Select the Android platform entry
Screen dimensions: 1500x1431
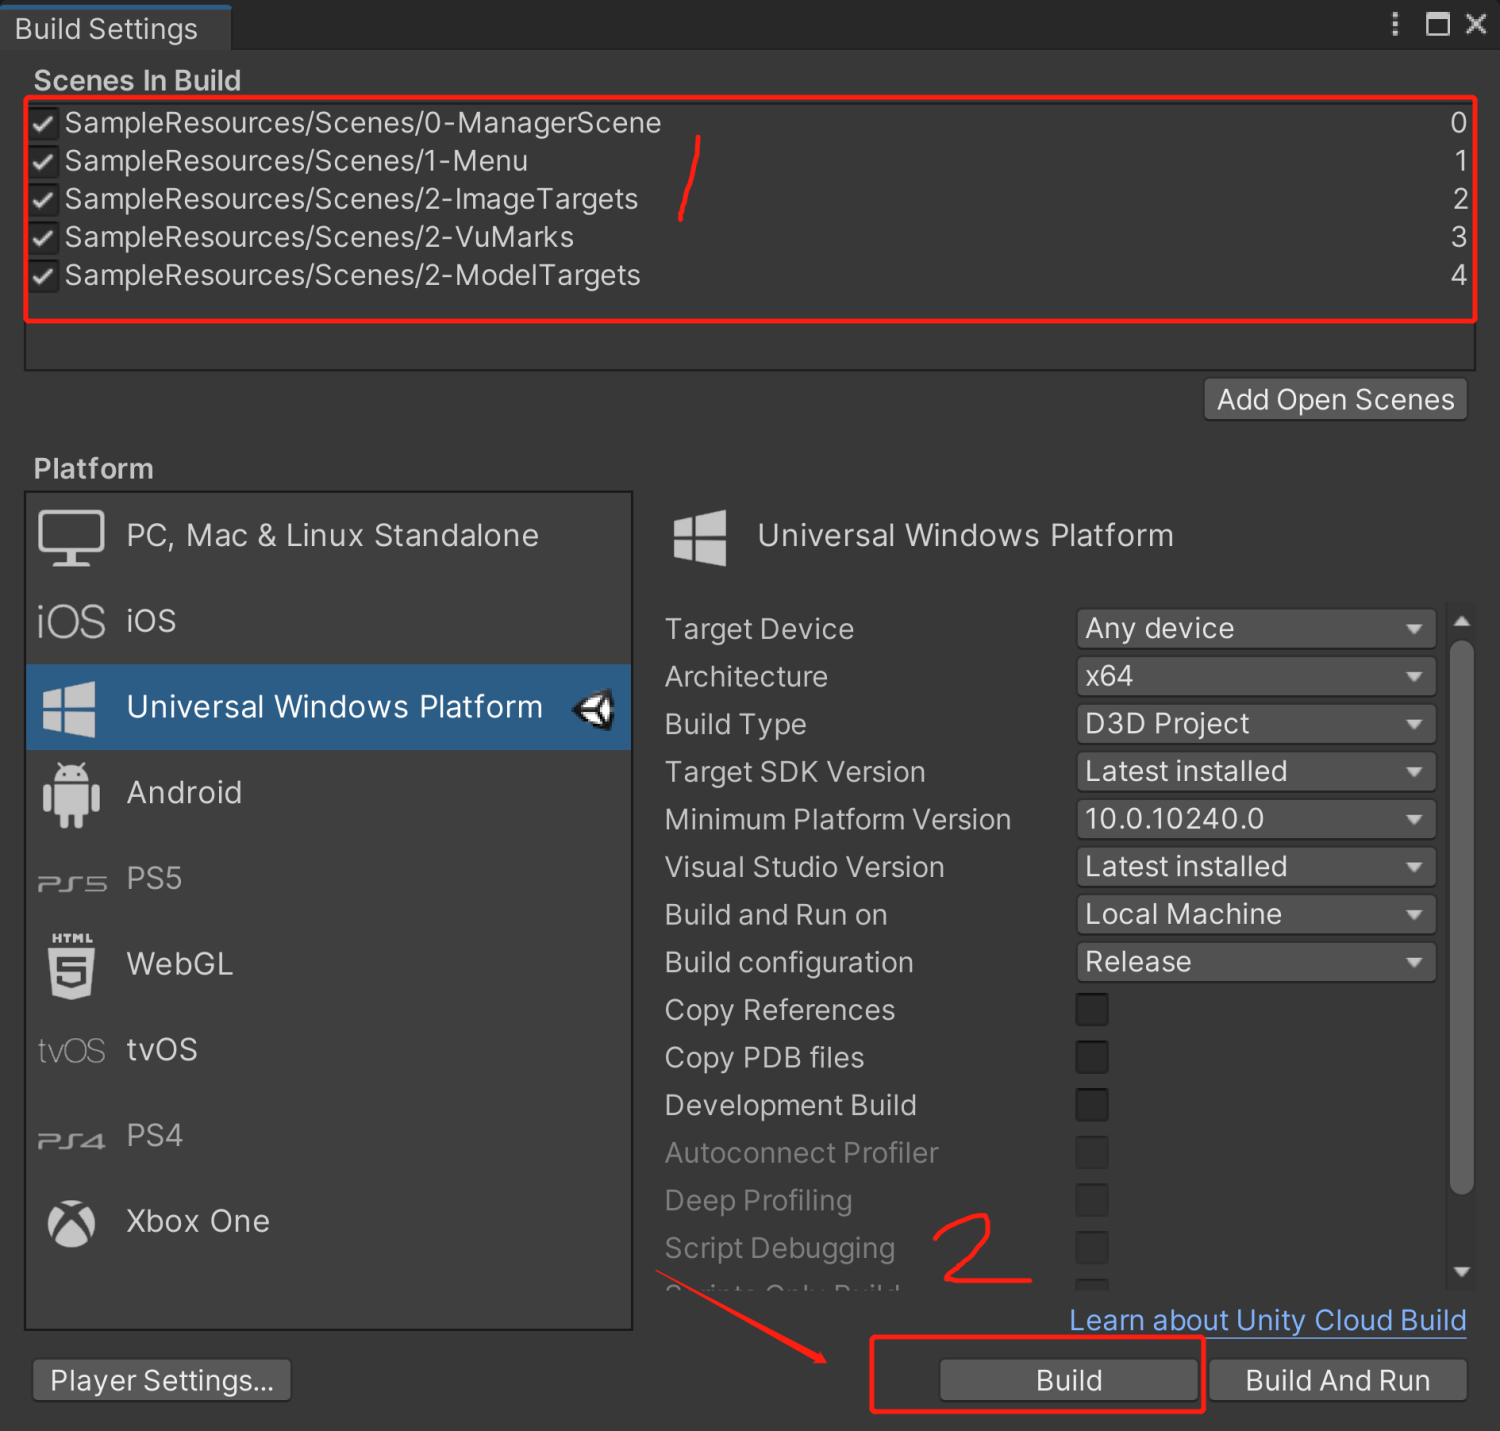[329, 794]
